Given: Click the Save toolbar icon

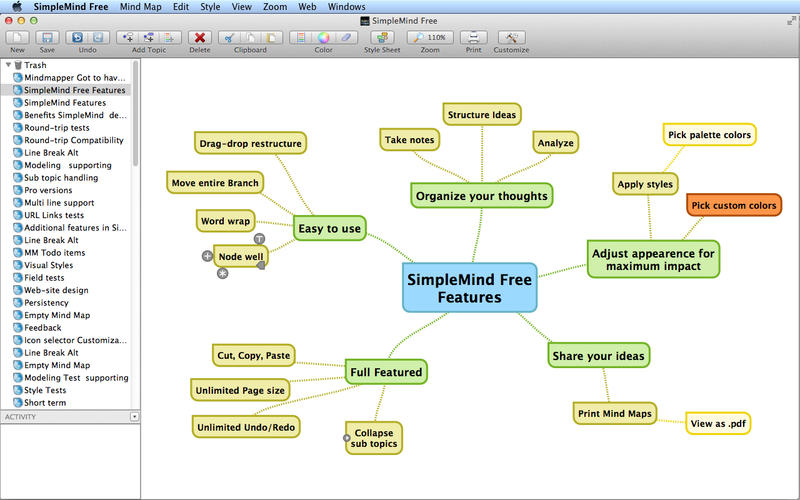Looking at the screenshot, I should tap(47, 38).
